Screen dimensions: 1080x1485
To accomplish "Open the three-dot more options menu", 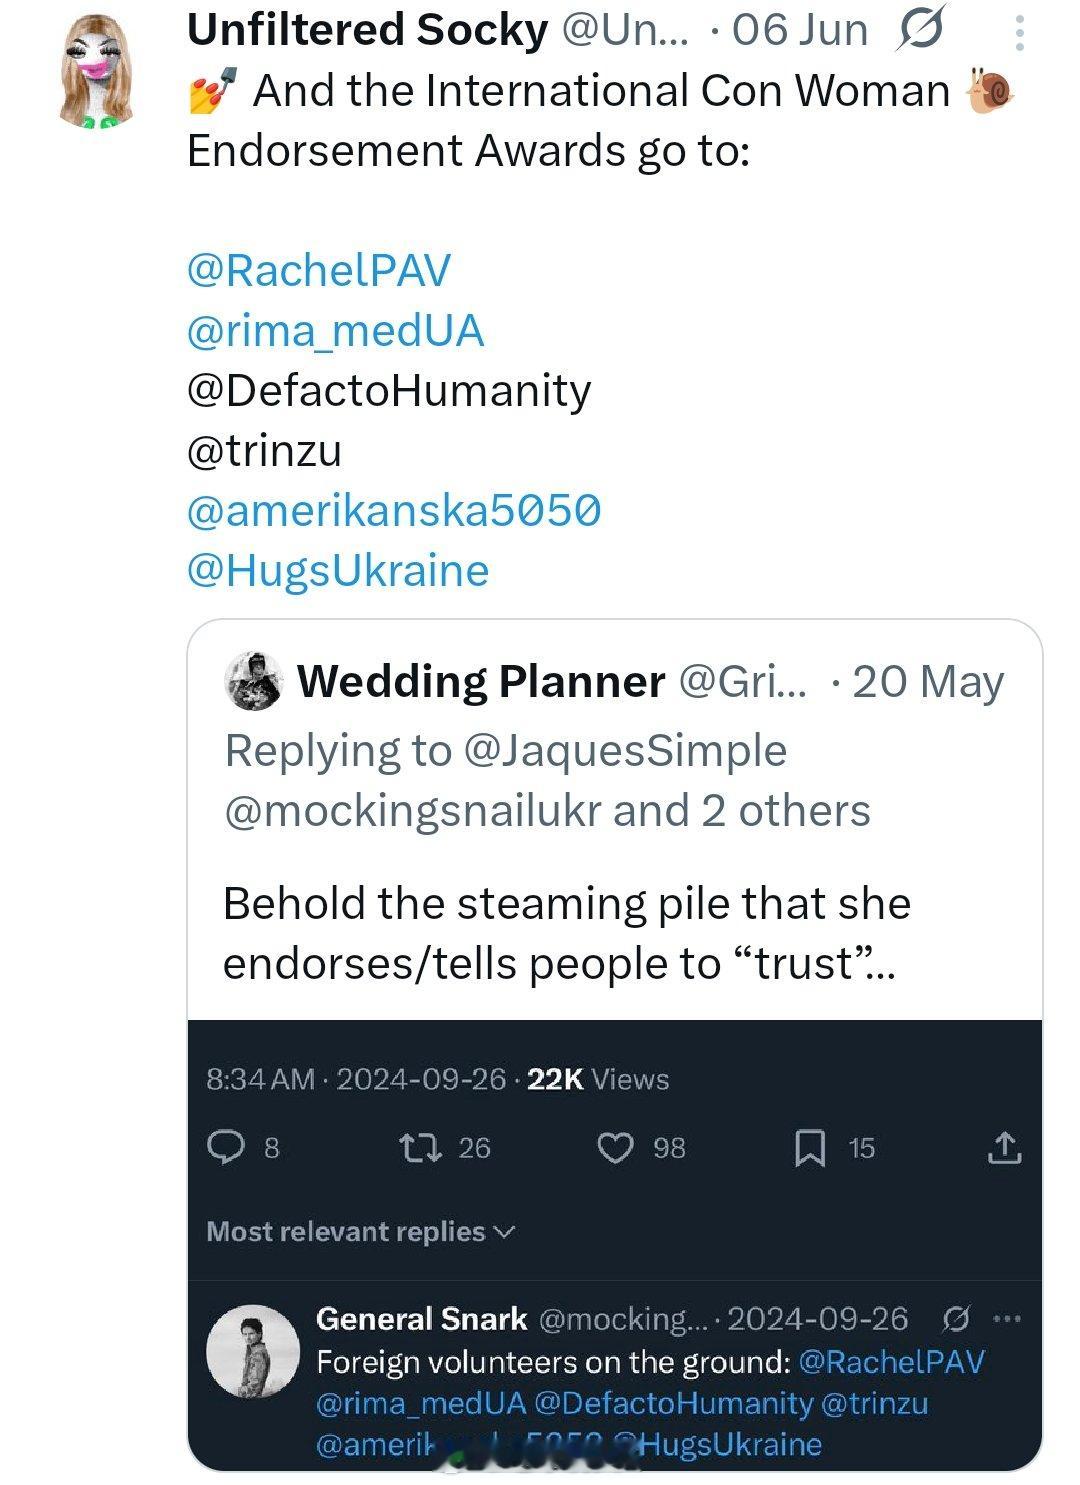I will pos(1019,33).
